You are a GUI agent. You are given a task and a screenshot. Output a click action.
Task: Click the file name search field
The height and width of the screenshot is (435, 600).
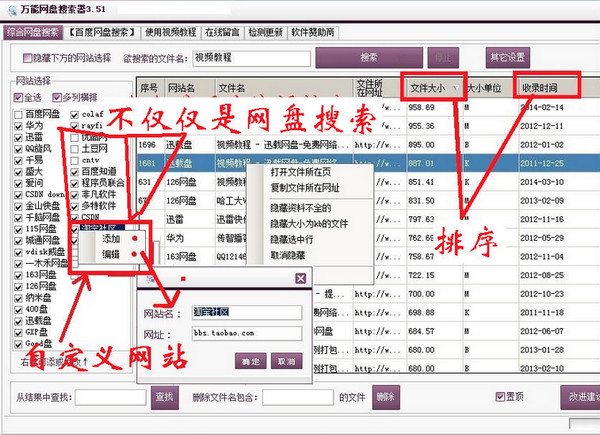click(251, 58)
